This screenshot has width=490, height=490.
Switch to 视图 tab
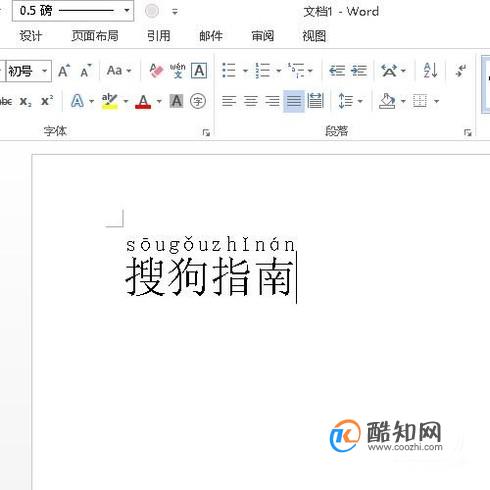(x=314, y=36)
